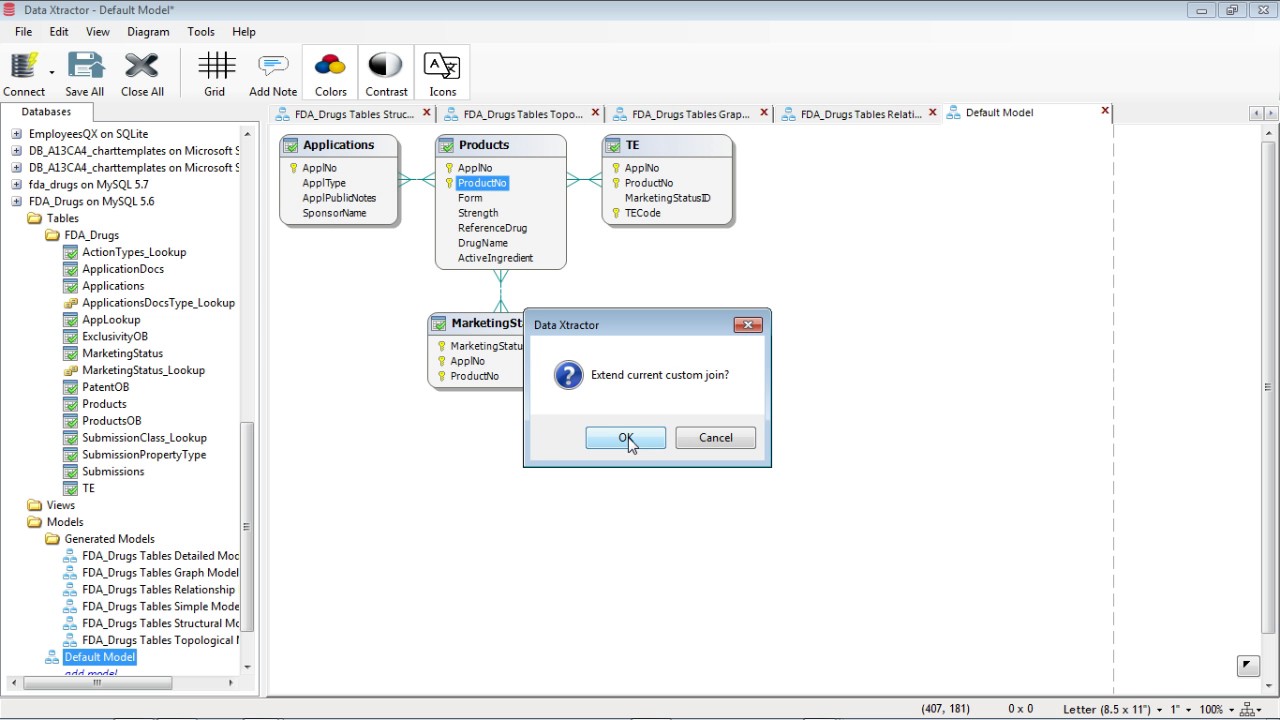Select the Models folder in tree
Image resolution: width=1280 pixels, height=720 pixels.
point(65,522)
